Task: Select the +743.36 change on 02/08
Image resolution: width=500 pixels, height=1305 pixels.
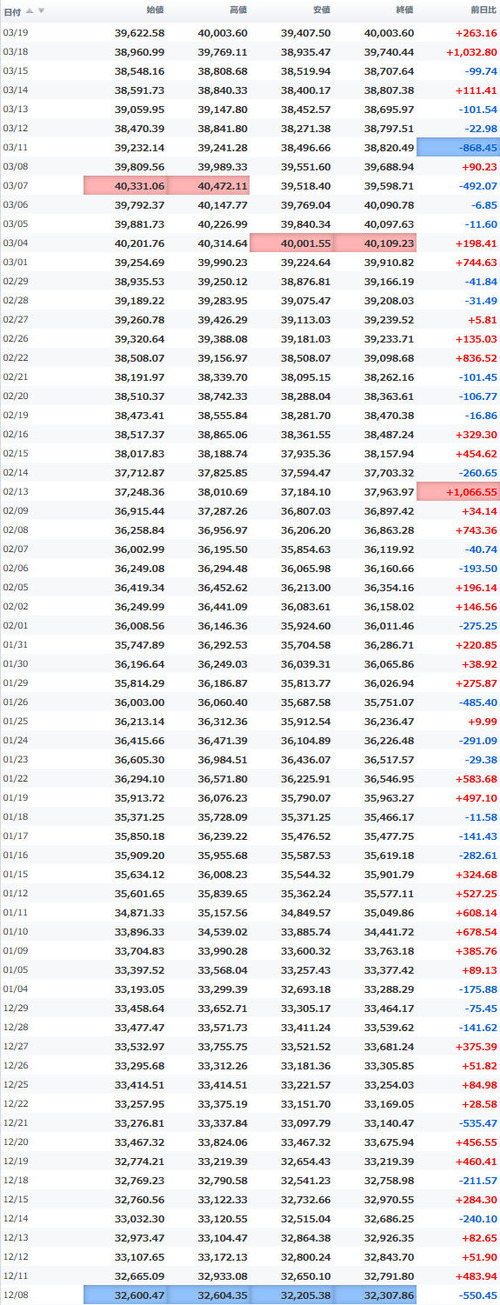Action: (476, 530)
